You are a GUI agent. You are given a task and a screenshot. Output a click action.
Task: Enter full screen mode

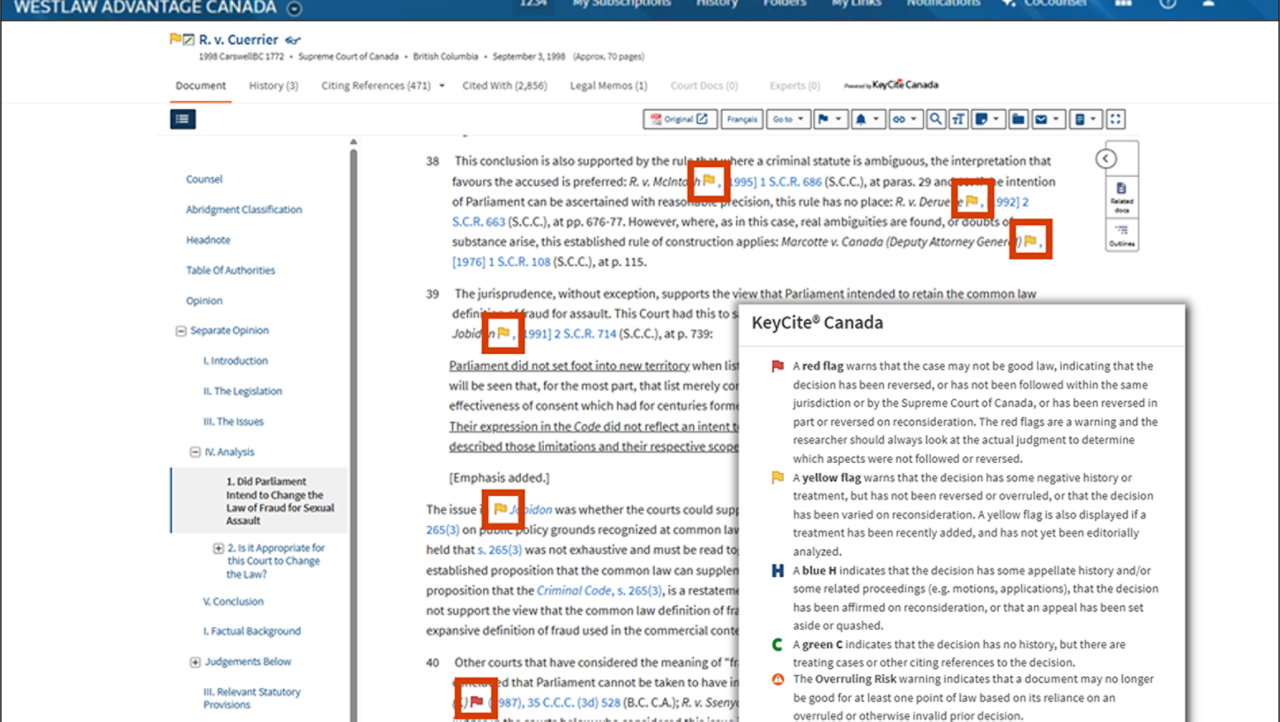(1116, 119)
